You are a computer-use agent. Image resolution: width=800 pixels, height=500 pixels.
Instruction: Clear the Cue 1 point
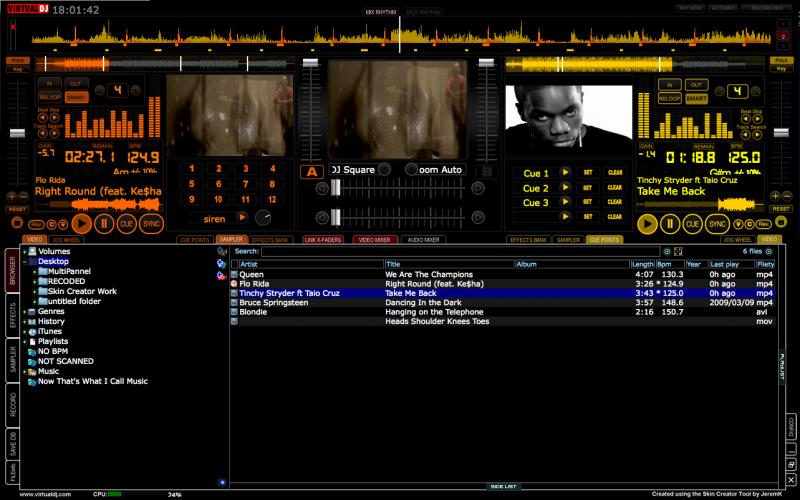(615, 172)
